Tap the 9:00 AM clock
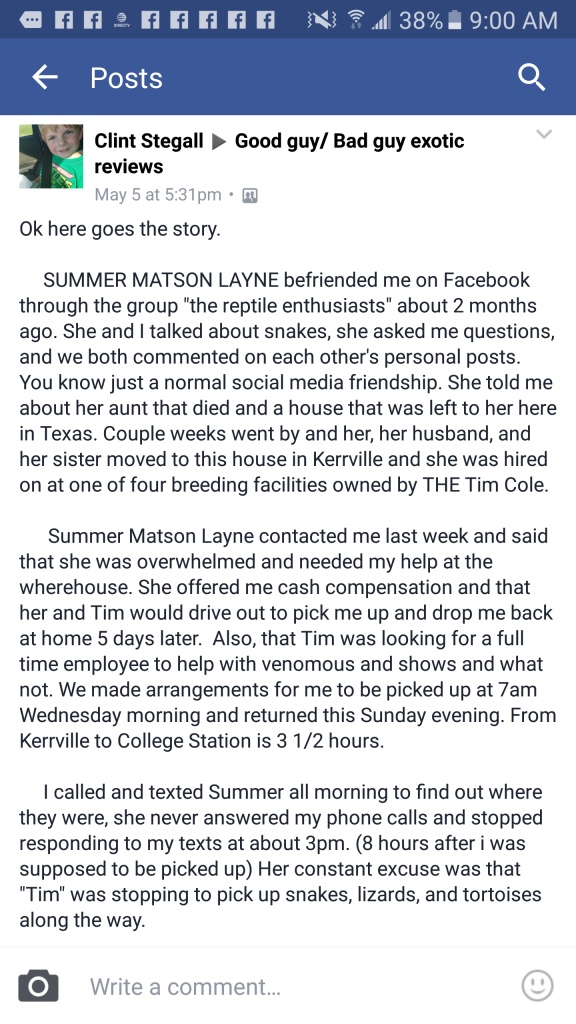 514,20
